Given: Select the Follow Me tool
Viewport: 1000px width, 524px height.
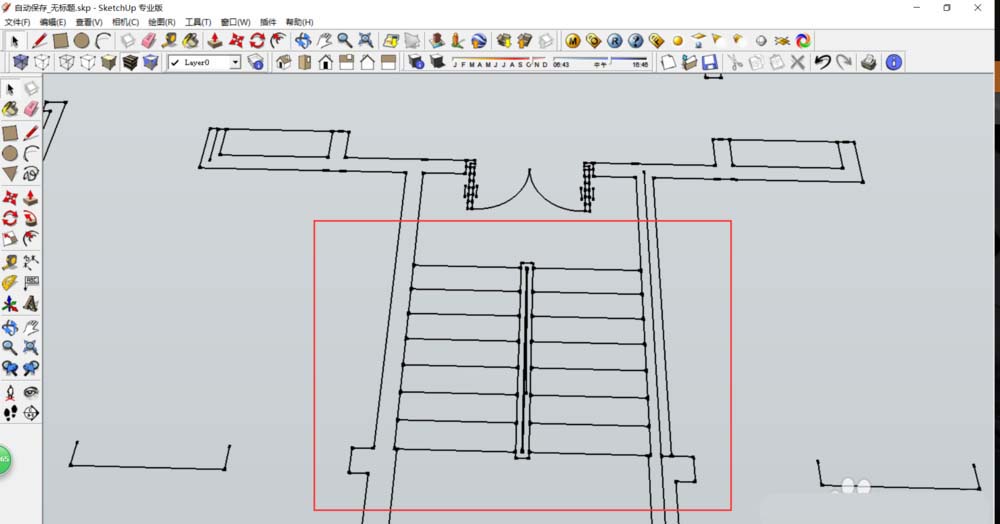Looking at the screenshot, I should pos(31,218).
